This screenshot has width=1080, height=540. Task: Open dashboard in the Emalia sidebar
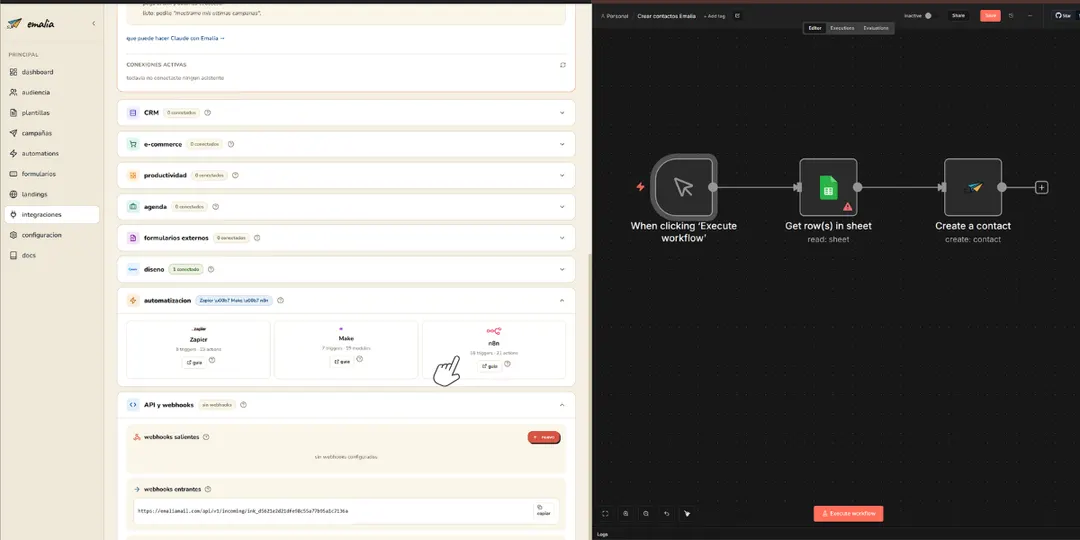tap(37, 72)
